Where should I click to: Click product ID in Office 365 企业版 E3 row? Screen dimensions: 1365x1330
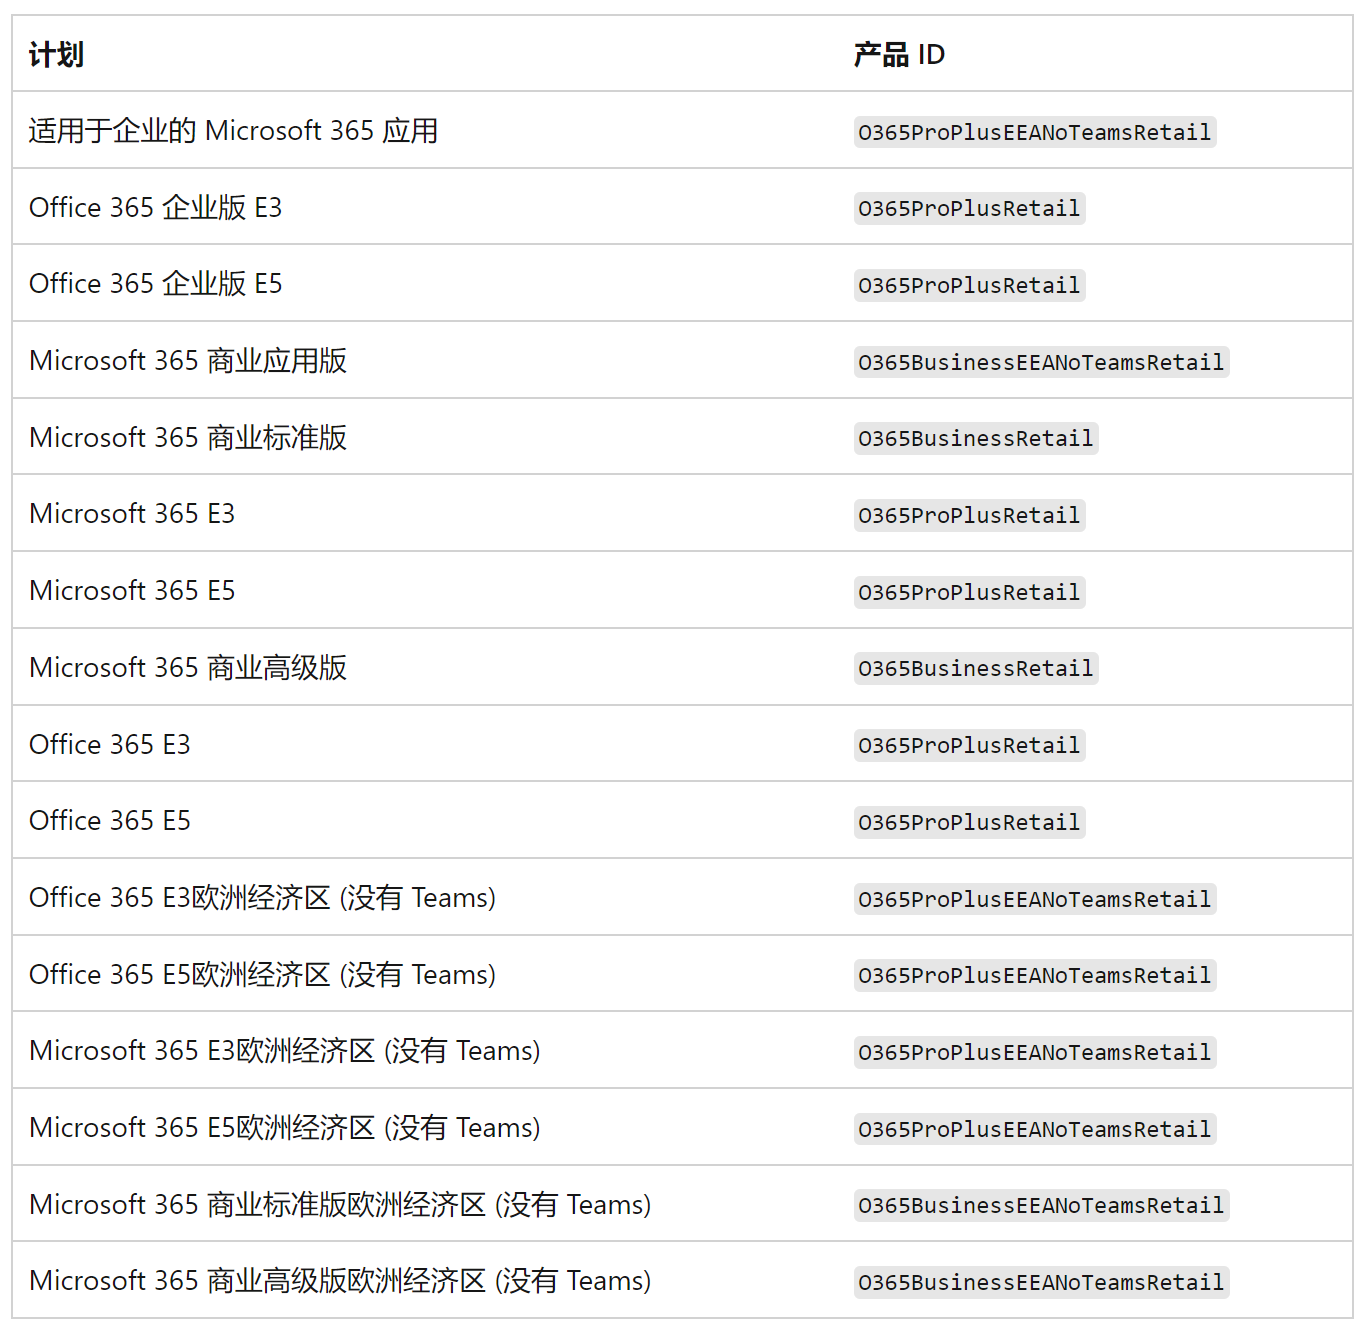(x=969, y=208)
